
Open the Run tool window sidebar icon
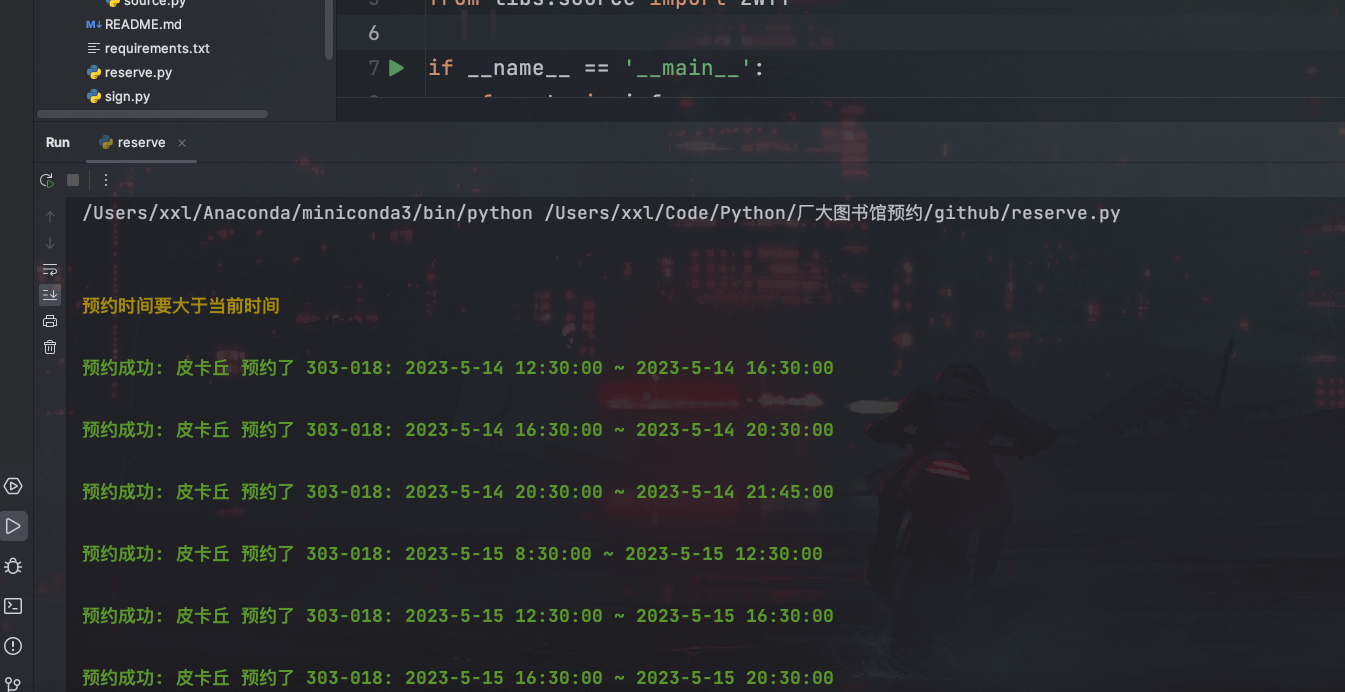pyautogui.click(x=13, y=526)
